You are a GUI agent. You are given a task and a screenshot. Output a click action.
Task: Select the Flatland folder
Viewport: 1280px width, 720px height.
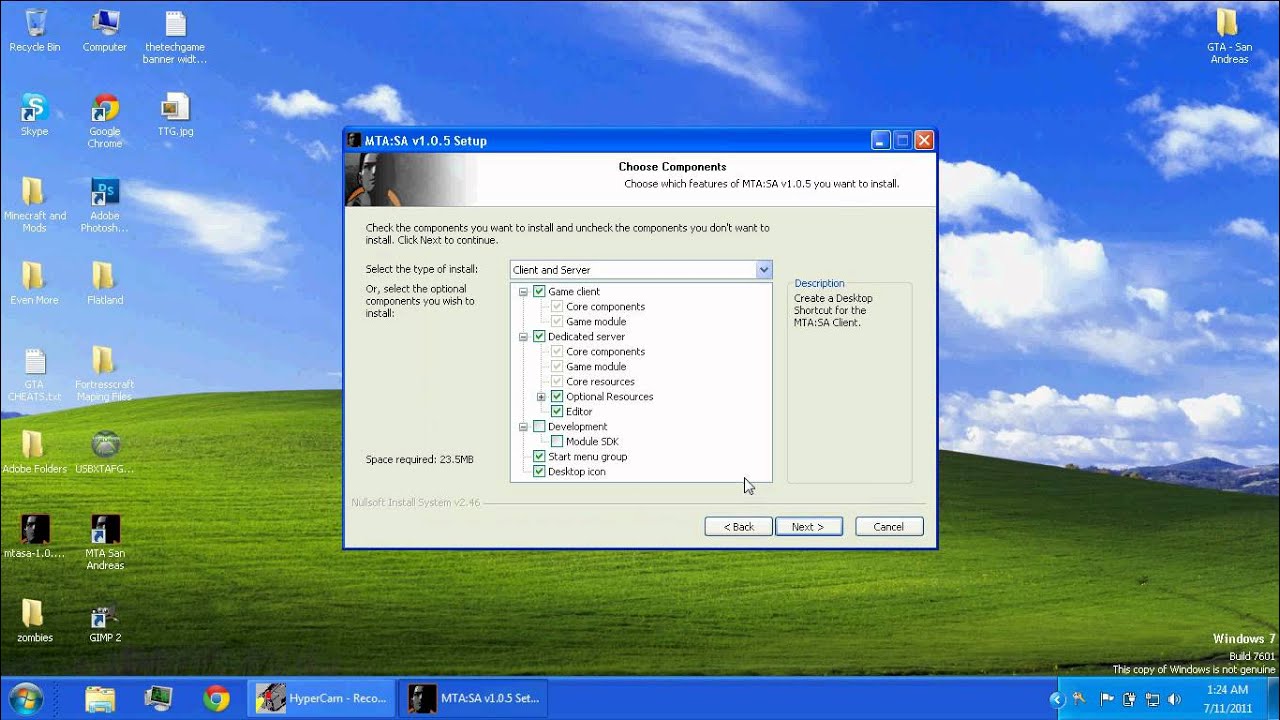[x=105, y=282]
